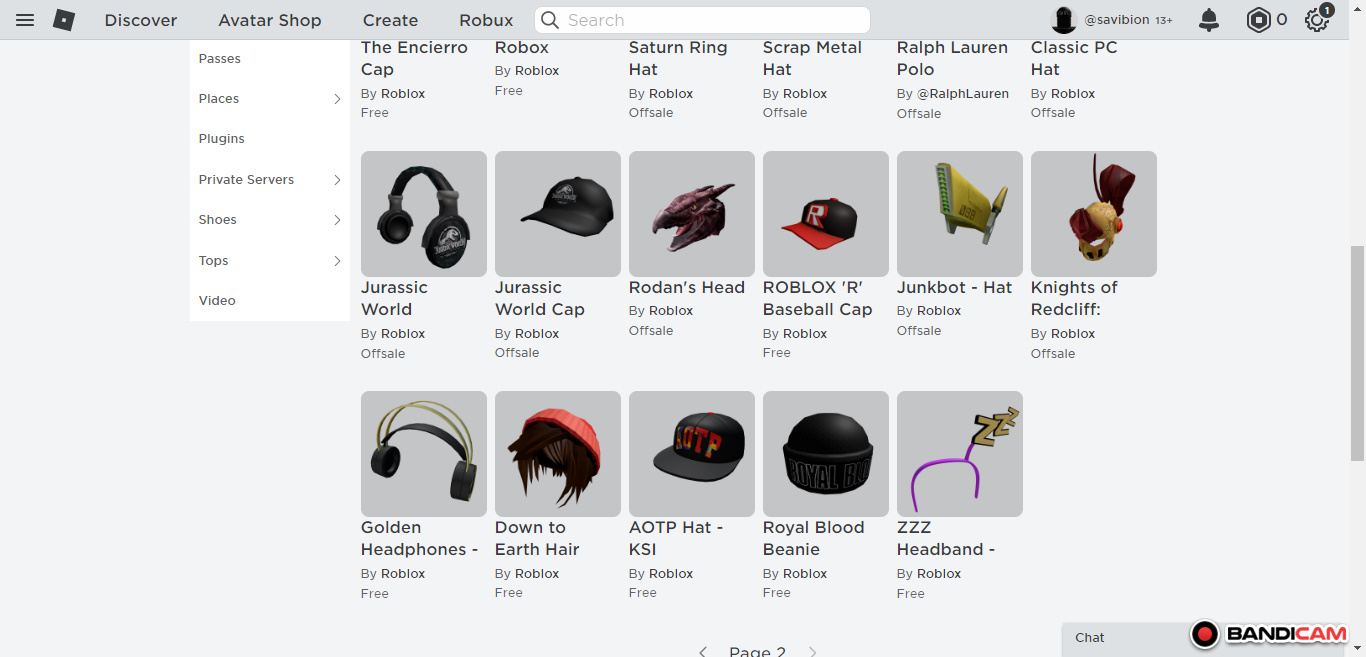This screenshot has height=657, width=1366.
Task: Expand the Places category
Action: [337, 99]
